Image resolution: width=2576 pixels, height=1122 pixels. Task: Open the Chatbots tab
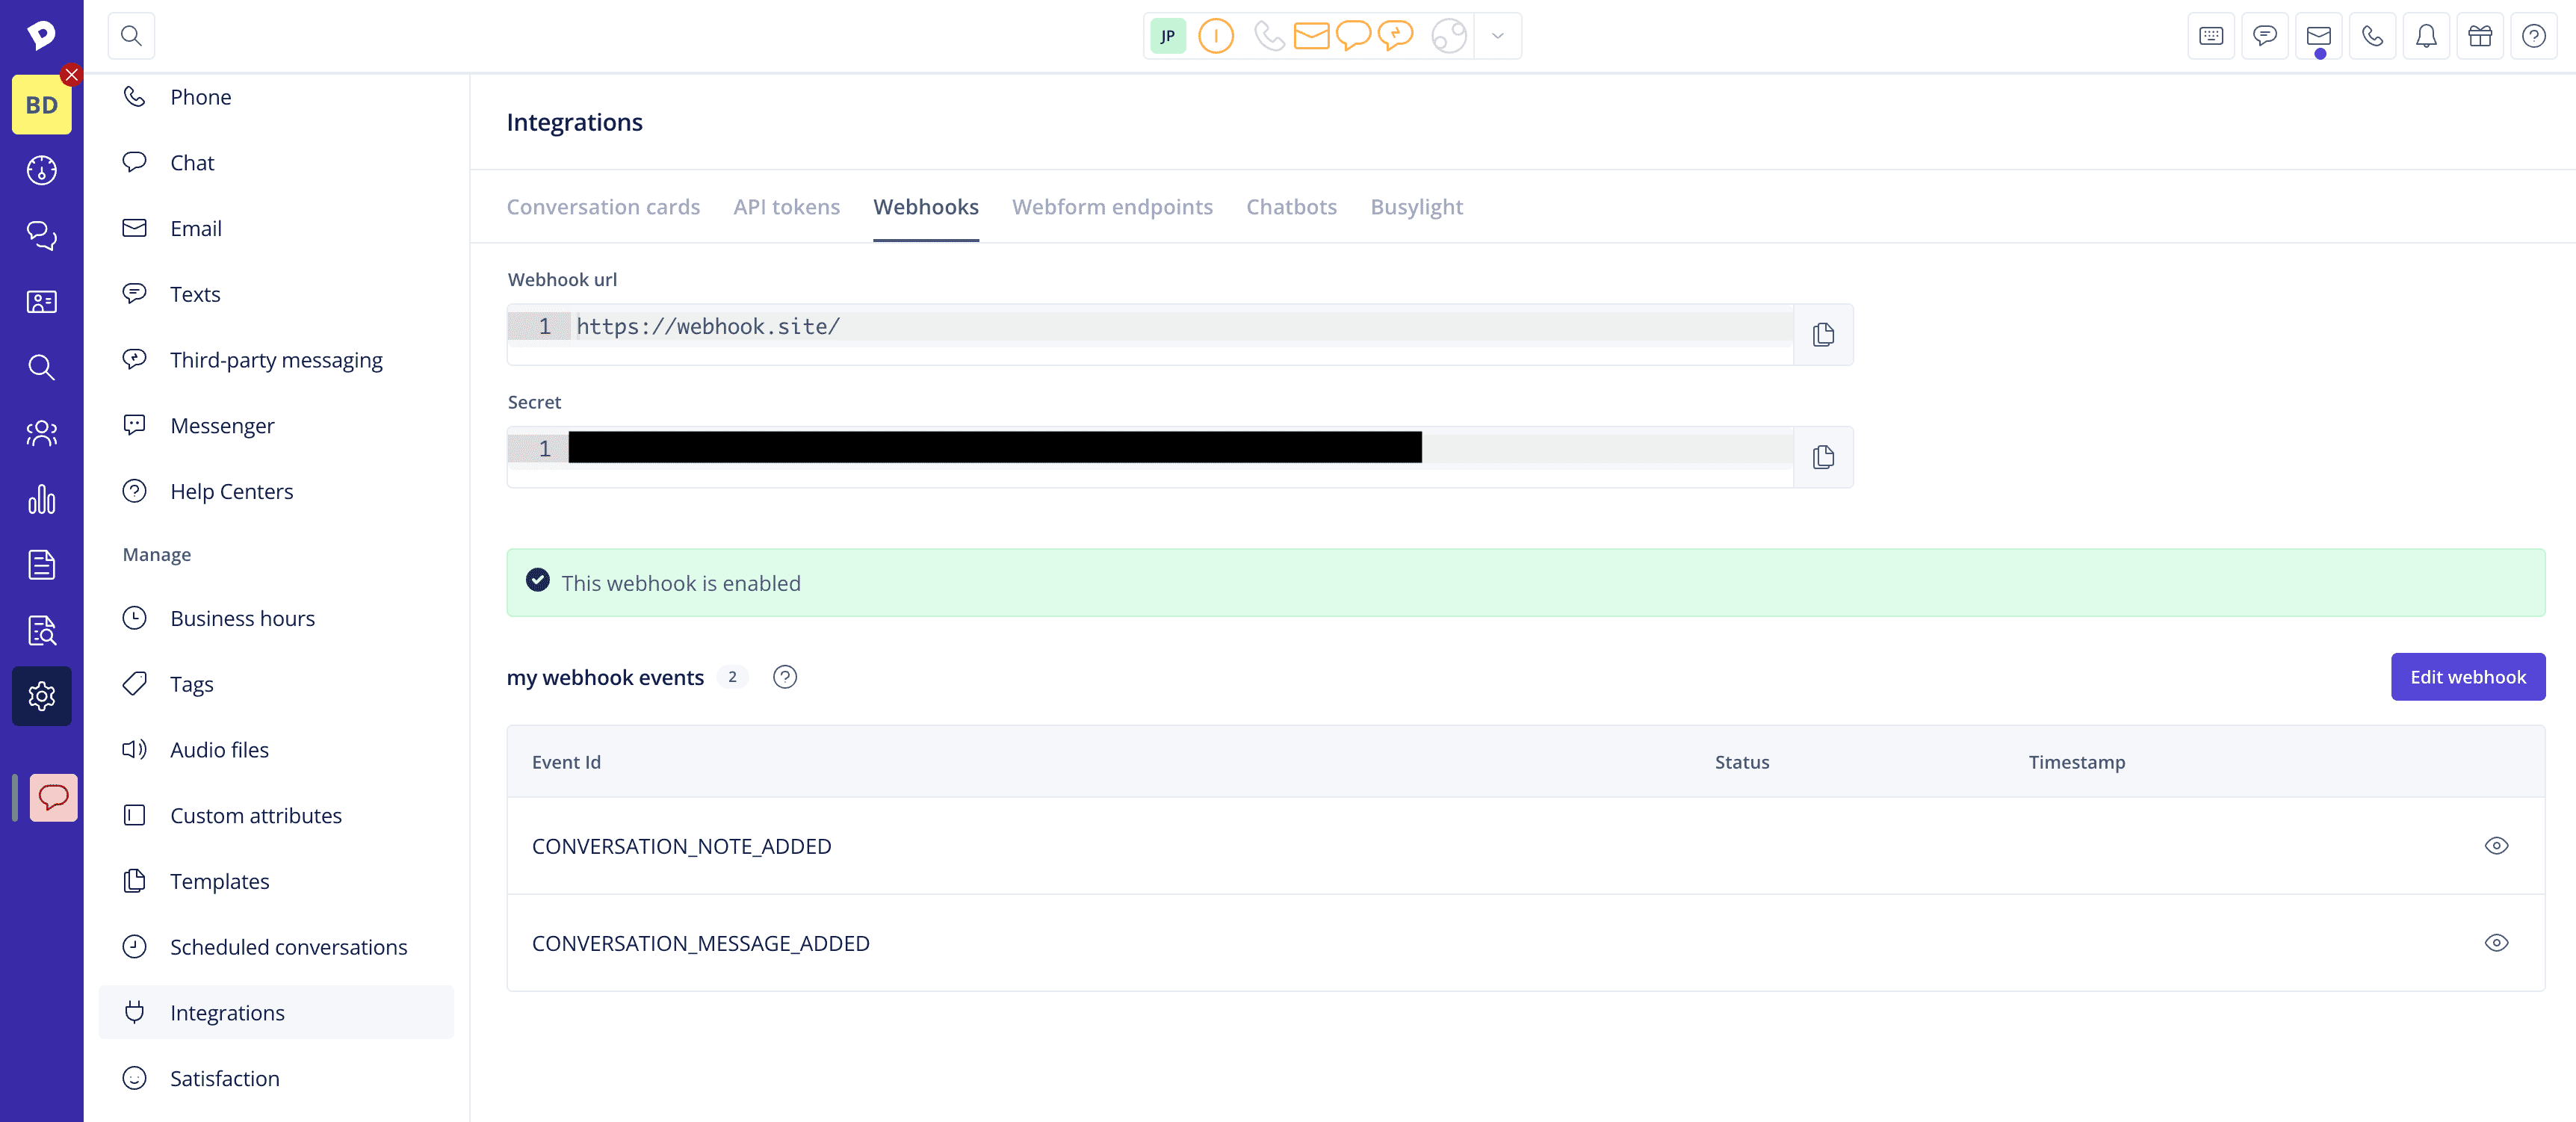click(1291, 207)
